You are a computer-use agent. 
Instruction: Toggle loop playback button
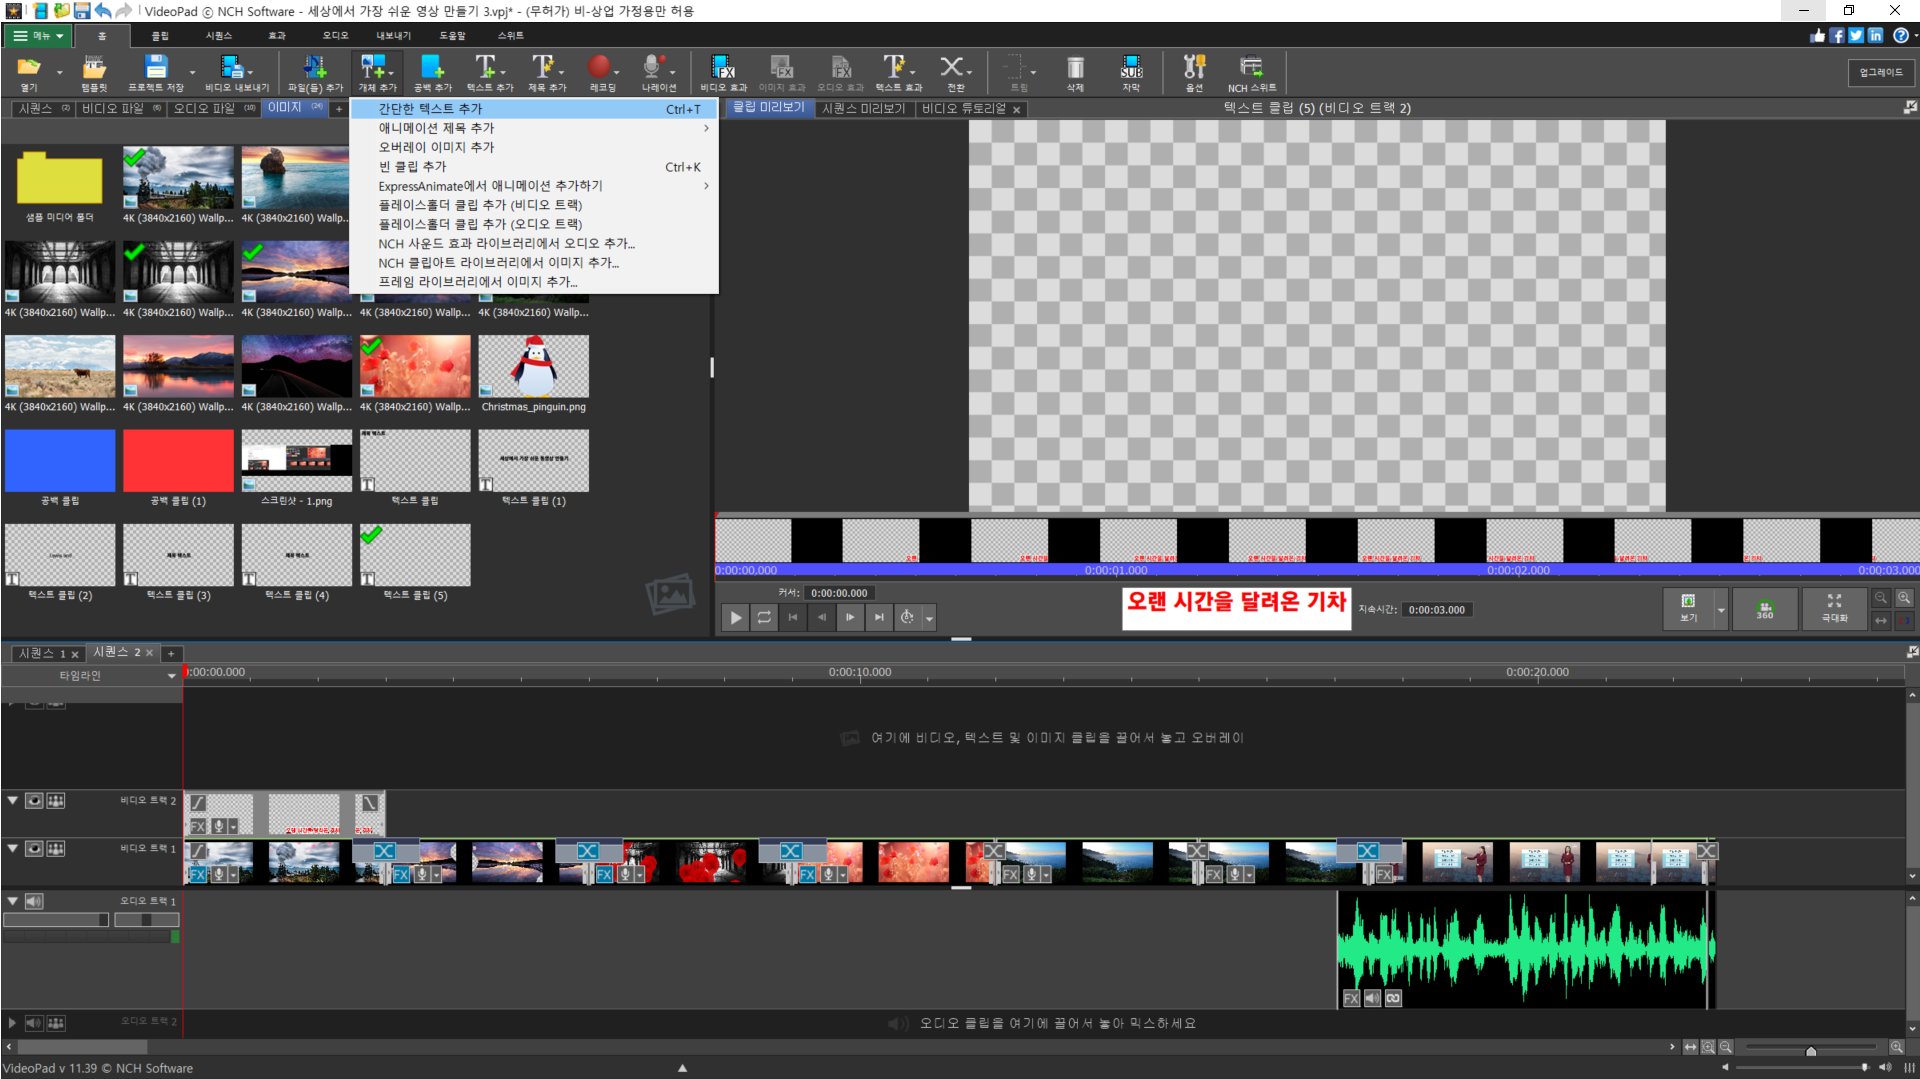[764, 618]
